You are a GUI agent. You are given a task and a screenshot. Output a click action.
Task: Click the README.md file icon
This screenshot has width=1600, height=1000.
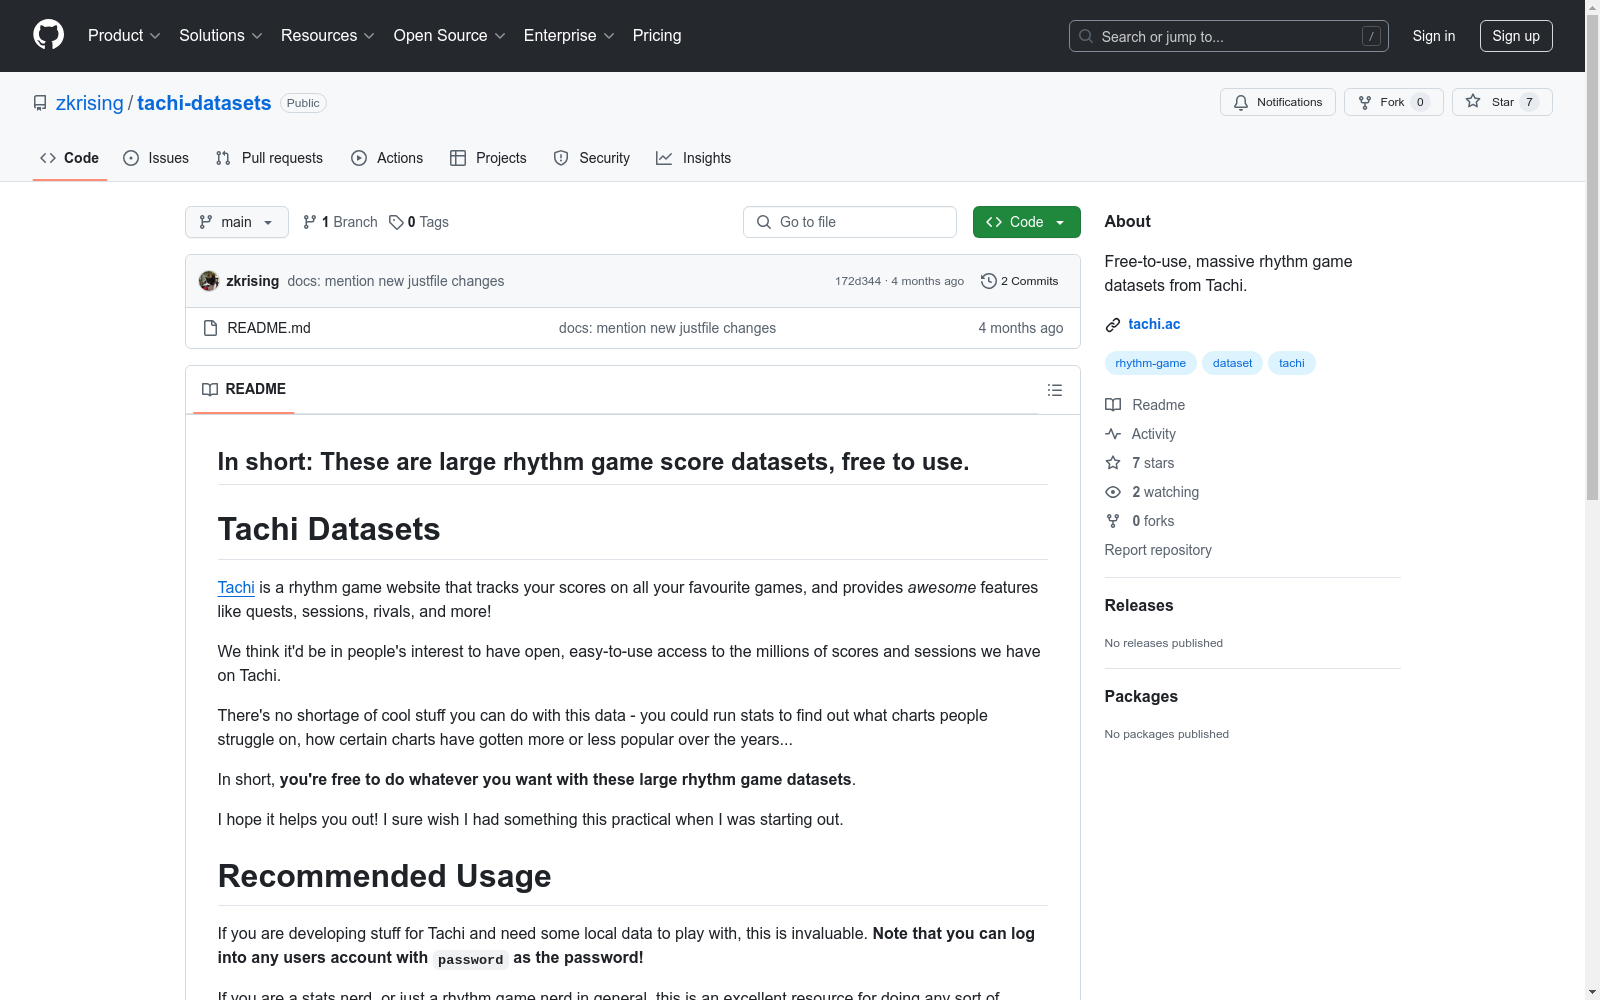[210, 328]
